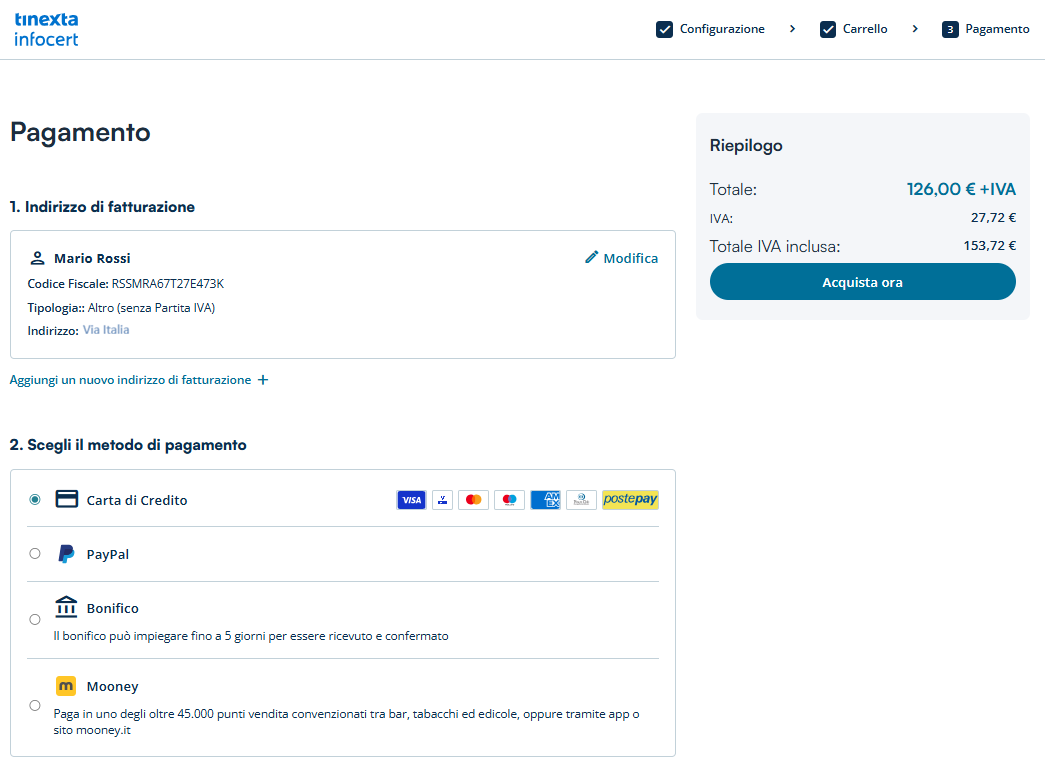Image resolution: width=1045 pixels, height=770 pixels.
Task: Select Mooney payment radio button
Action: pyautogui.click(x=35, y=705)
